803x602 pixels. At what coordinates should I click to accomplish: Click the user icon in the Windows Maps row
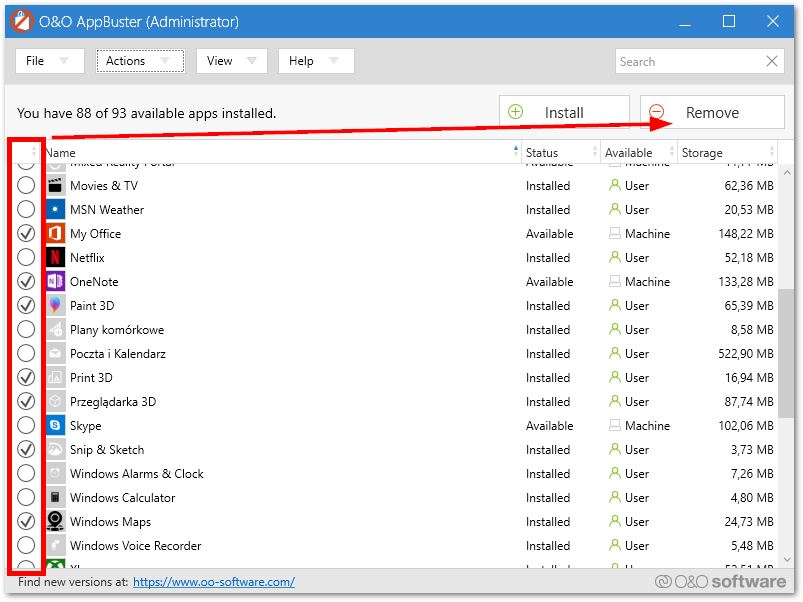(x=615, y=522)
